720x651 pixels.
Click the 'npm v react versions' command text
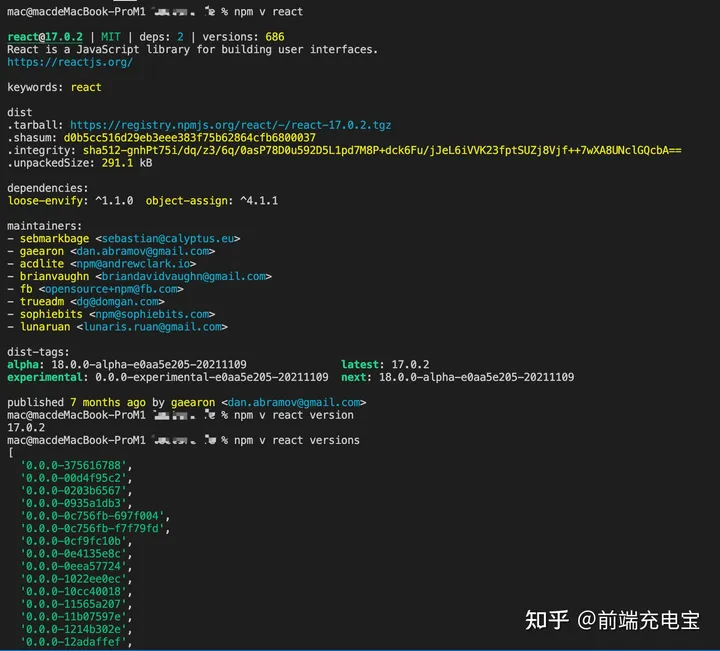point(297,440)
